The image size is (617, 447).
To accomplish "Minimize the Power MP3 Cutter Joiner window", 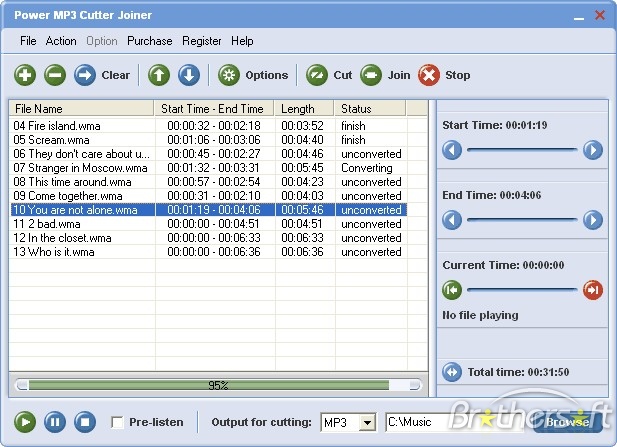I will (x=578, y=16).
